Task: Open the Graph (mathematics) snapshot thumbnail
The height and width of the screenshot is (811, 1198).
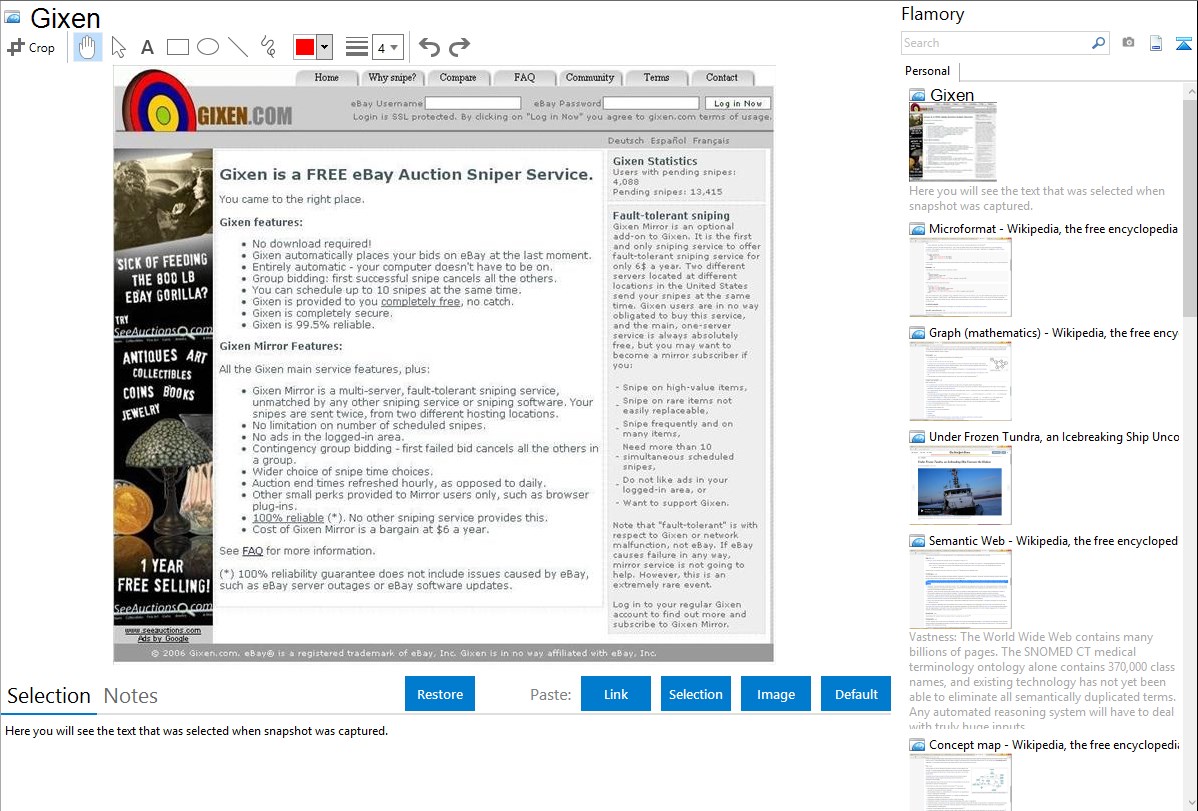Action: pos(960,381)
